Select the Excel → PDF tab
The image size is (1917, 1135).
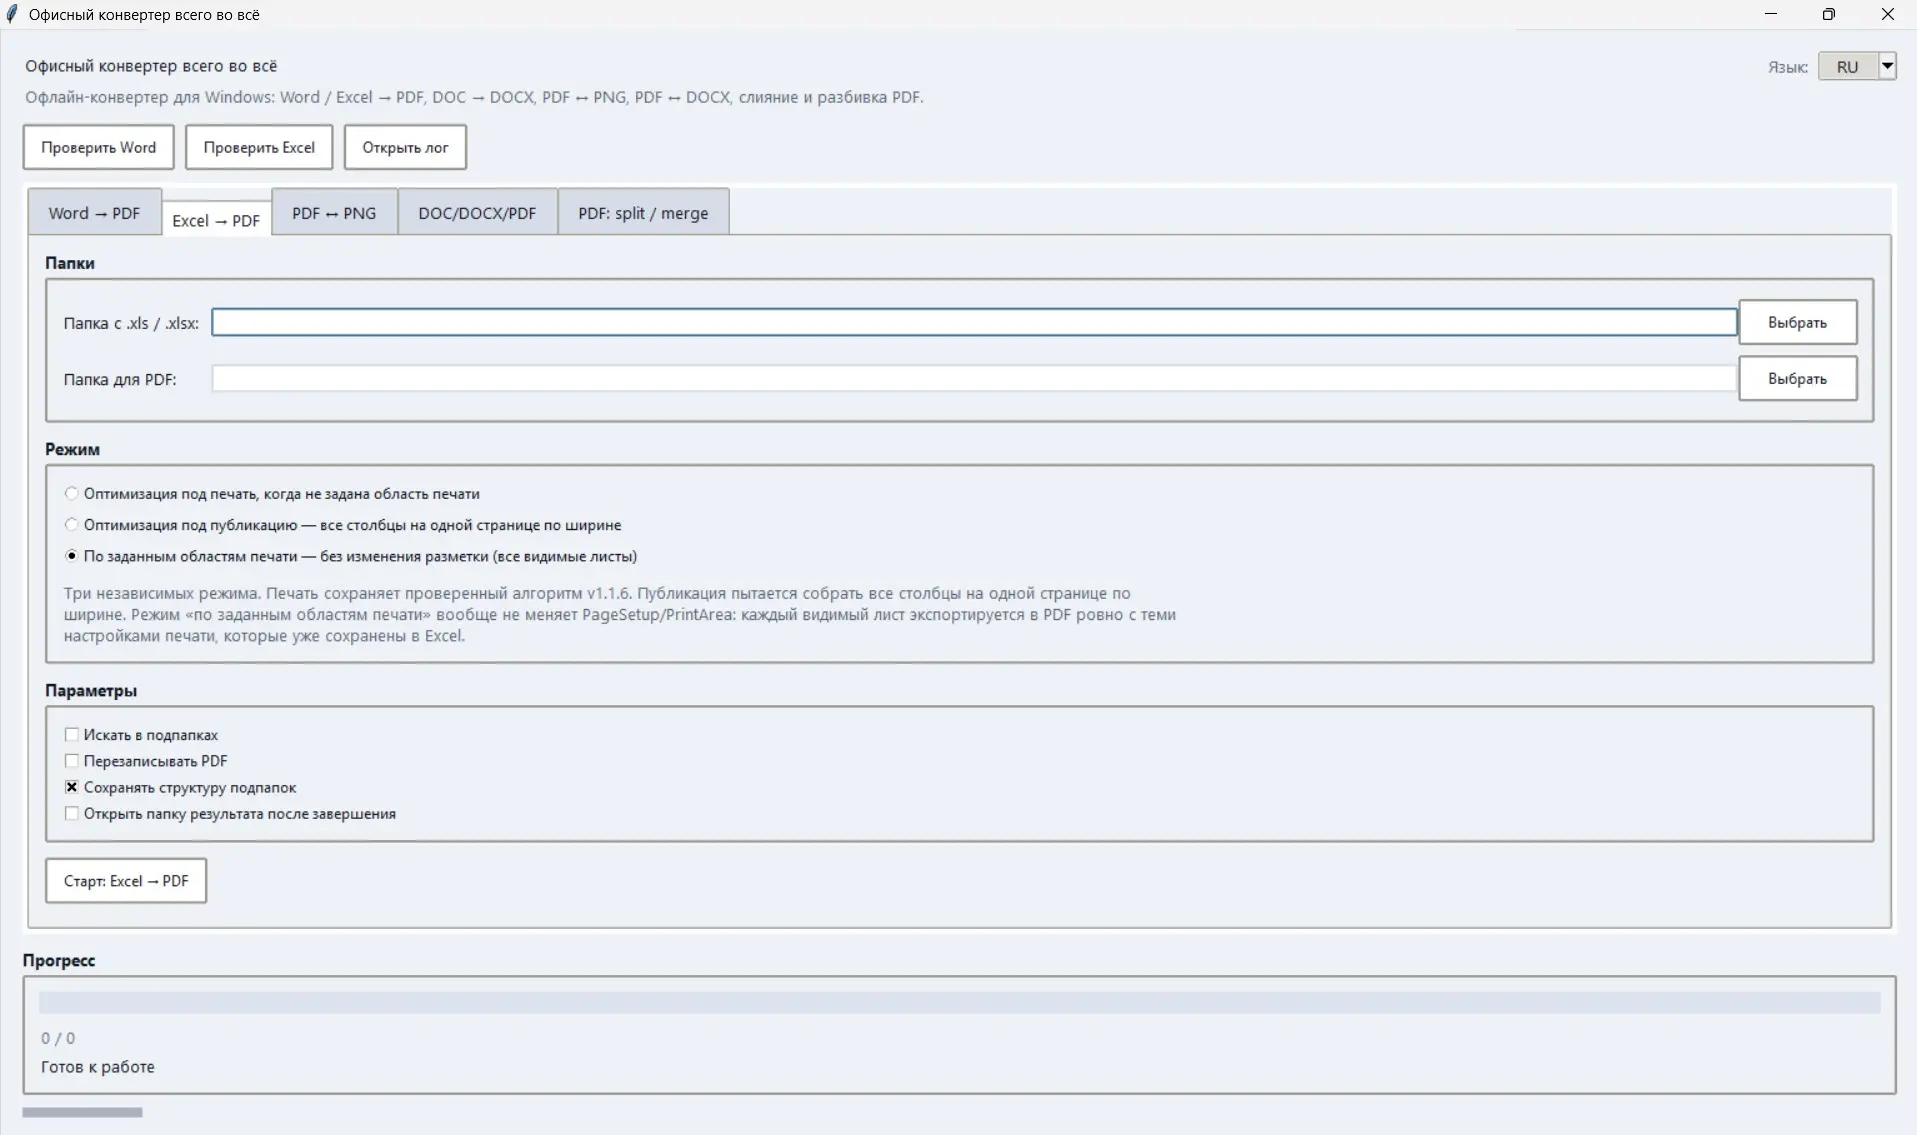pos(216,220)
